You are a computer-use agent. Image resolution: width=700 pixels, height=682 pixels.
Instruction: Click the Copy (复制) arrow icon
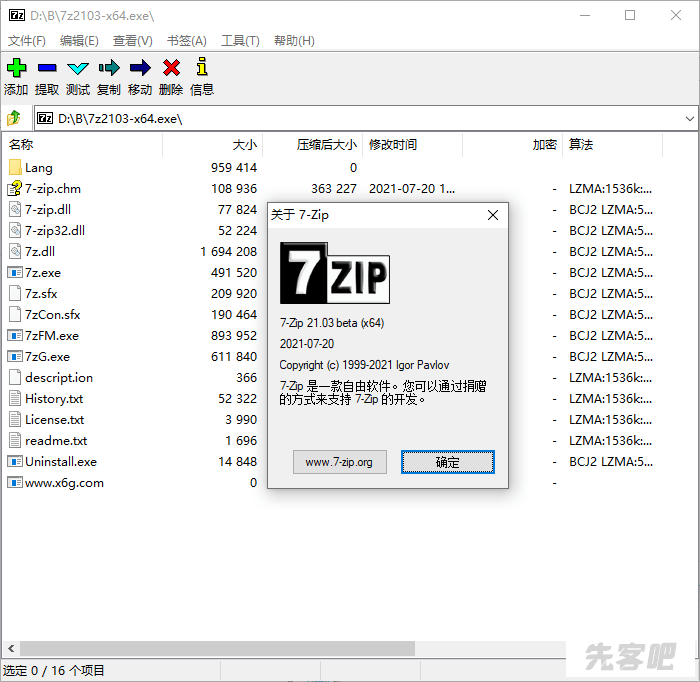(x=109, y=68)
